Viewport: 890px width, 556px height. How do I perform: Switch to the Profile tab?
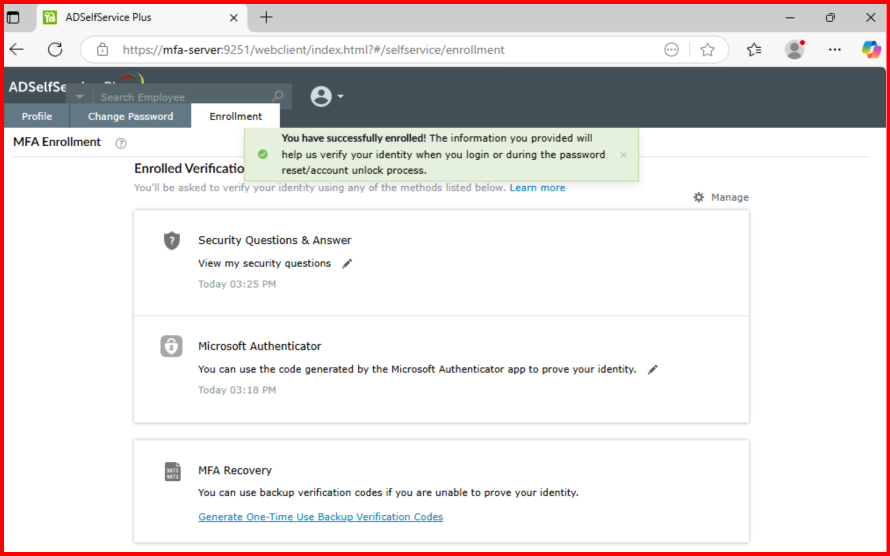click(x=37, y=117)
